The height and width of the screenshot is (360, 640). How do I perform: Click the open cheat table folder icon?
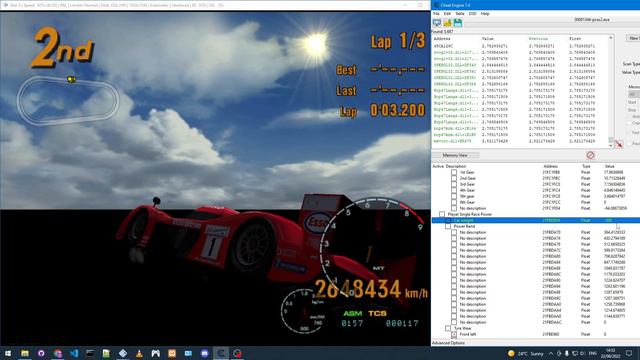pyautogui.click(x=447, y=23)
